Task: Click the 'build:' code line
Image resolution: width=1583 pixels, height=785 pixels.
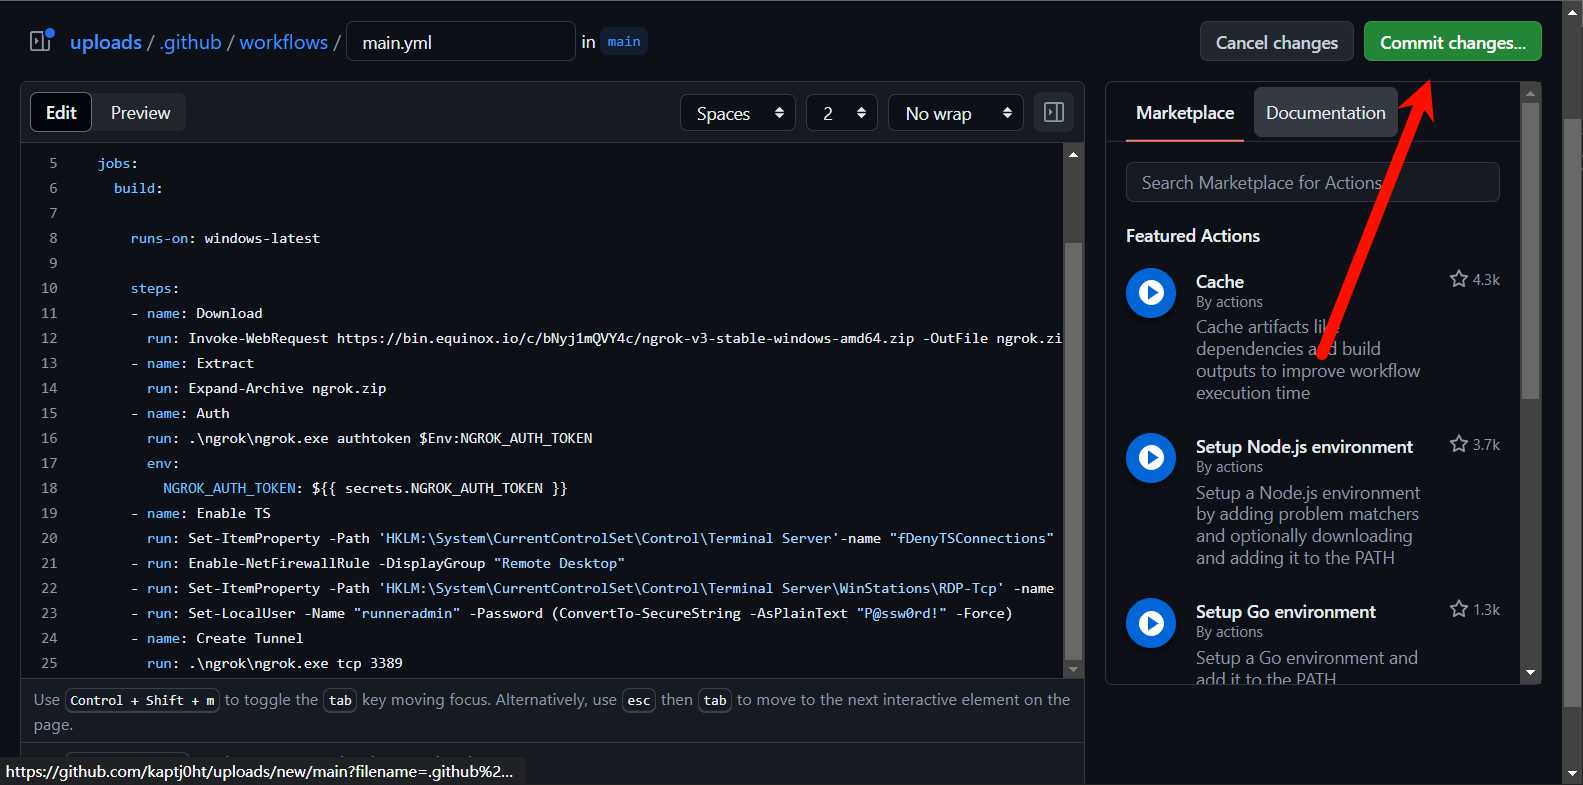Action: point(138,188)
